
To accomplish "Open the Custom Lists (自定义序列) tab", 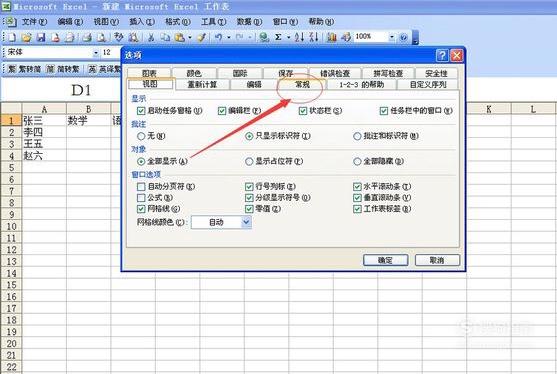I will (428, 85).
